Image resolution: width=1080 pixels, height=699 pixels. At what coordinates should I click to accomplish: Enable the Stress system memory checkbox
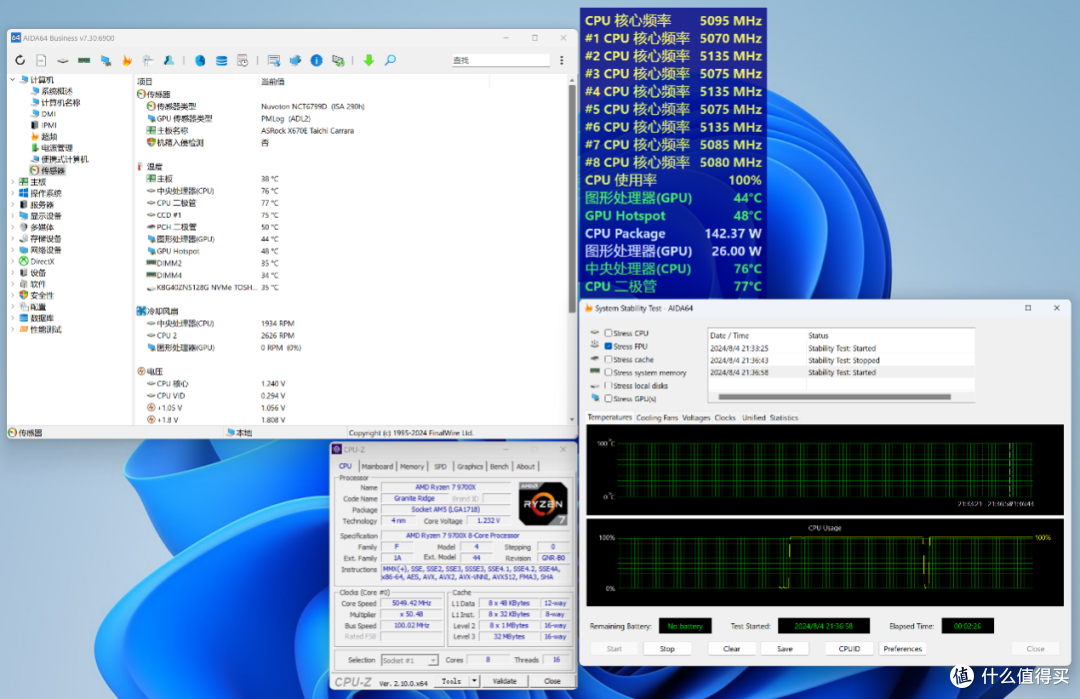[x=608, y=373]
